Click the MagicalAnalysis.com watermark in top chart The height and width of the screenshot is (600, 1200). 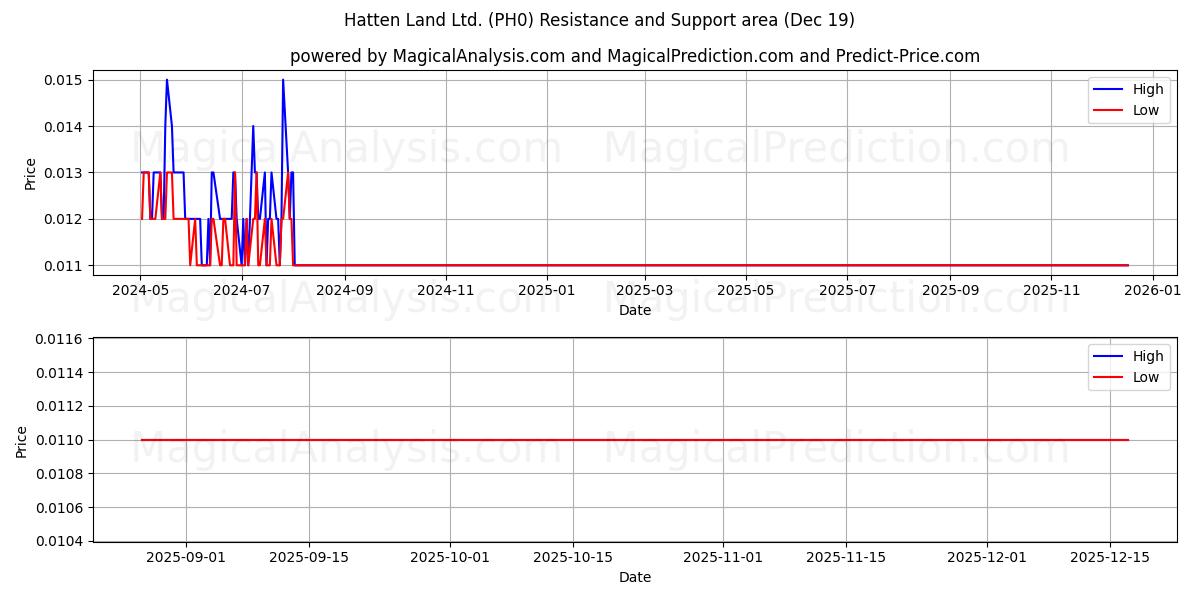pos(345,152)
